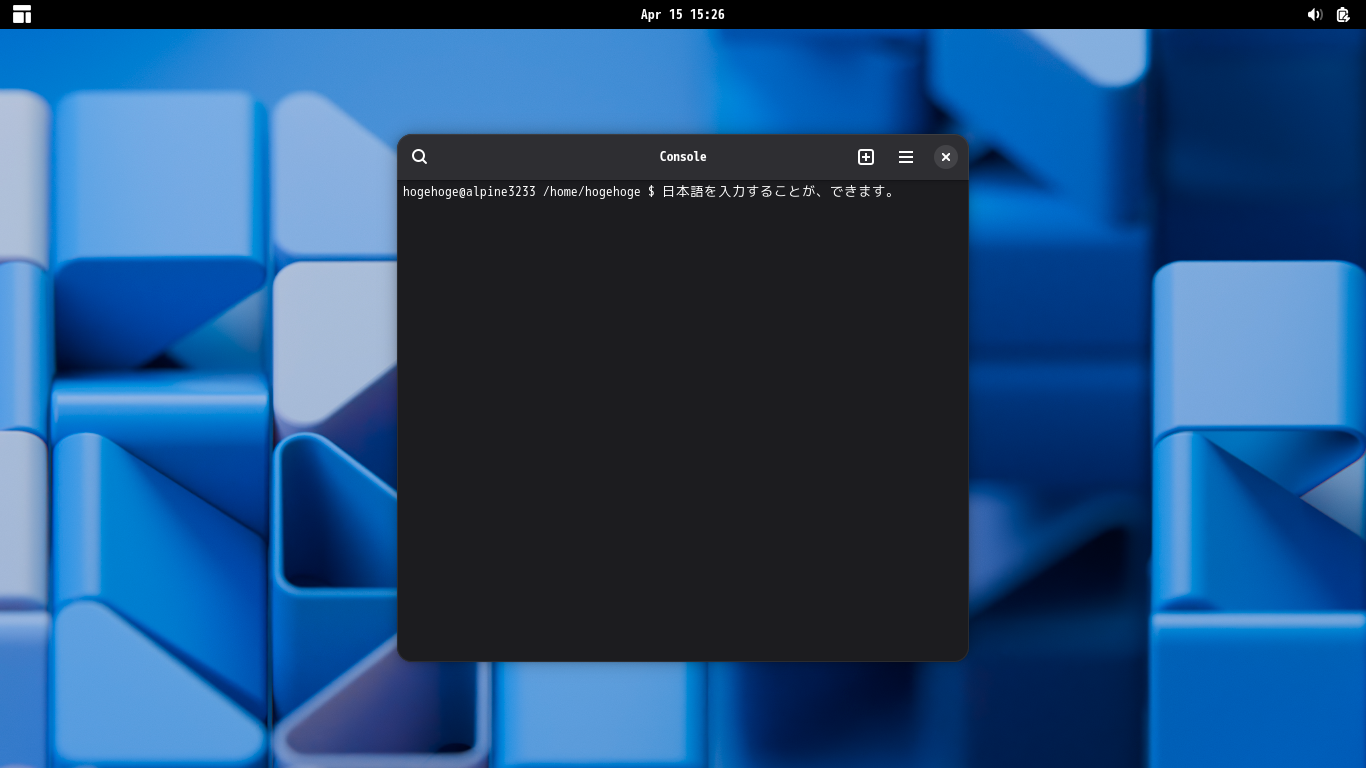
Task: Open the Console search icon
Action: pyautogui.click(x=420, y=157)
